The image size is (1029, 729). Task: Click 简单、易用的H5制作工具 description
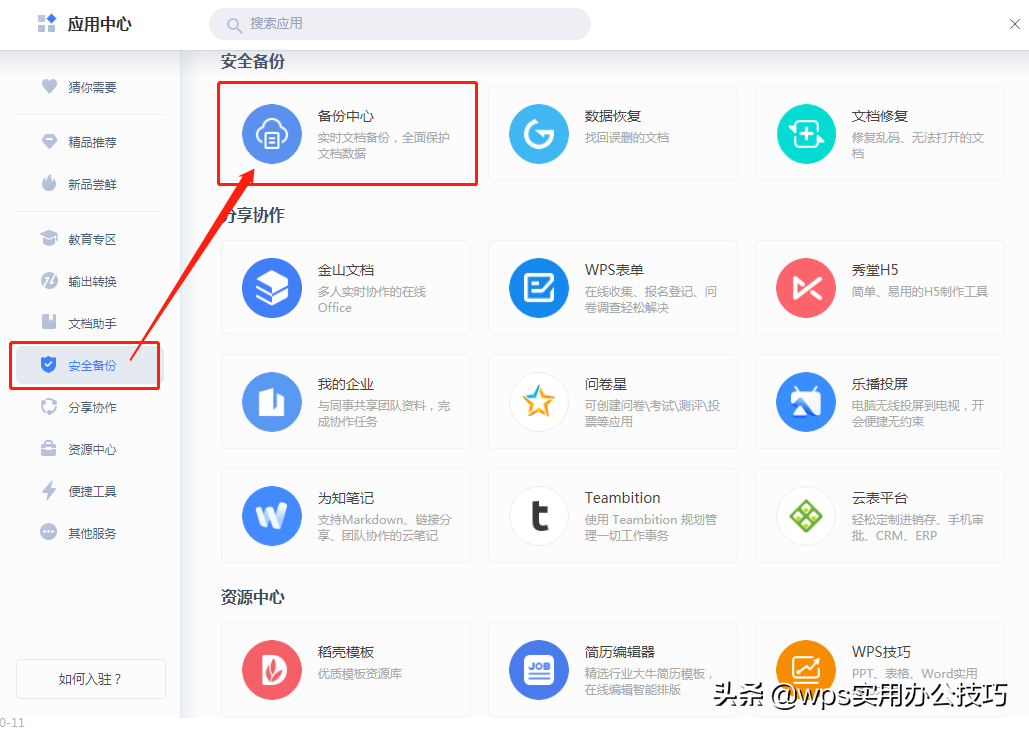(919, 292)
